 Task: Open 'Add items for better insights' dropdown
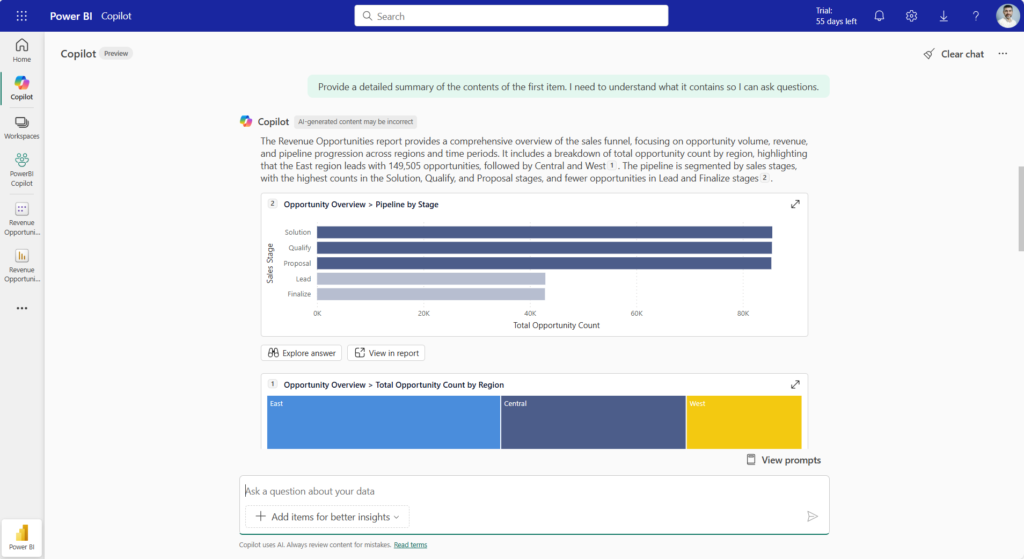point(327,516)
